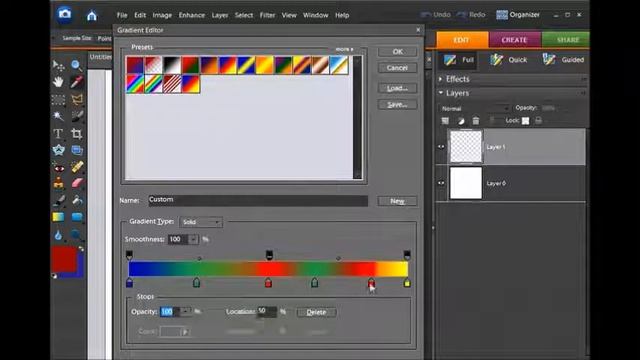Expand the Effects panel
640x360 pixels.
point(440,79)
